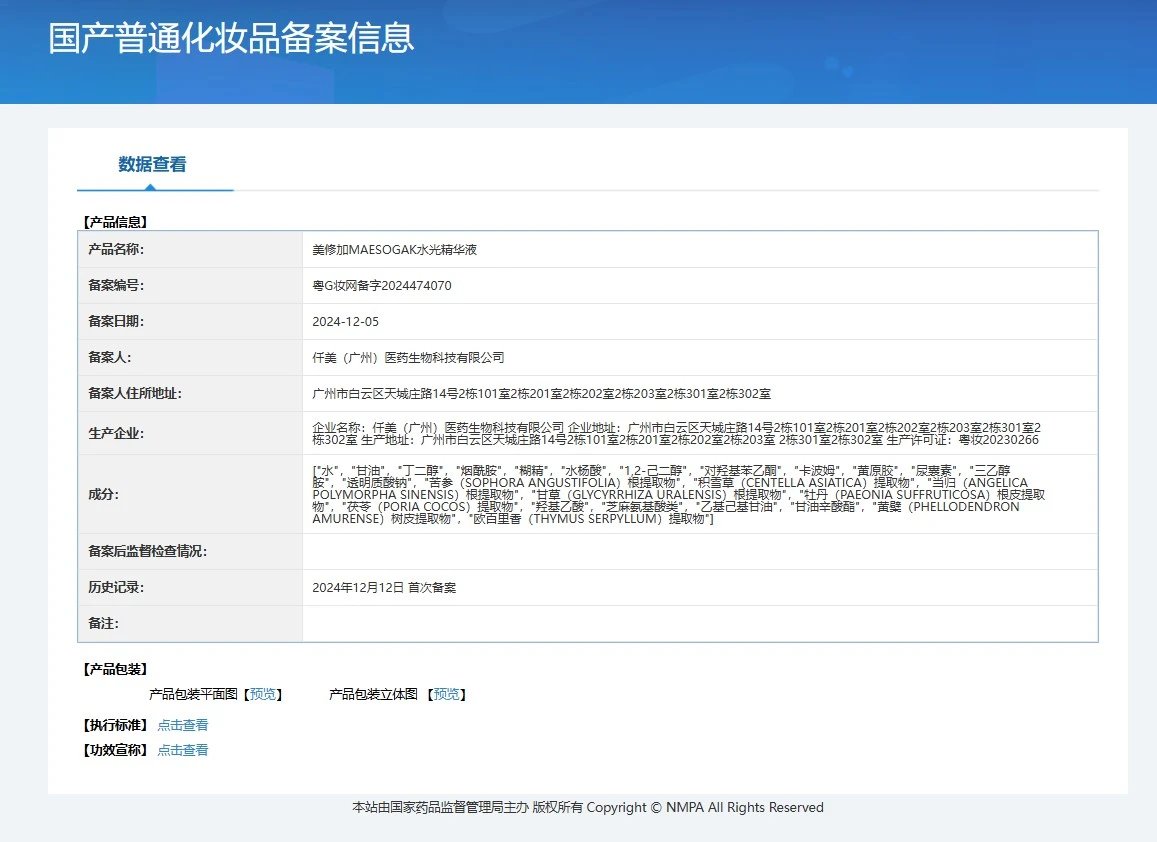Preview the 产品包装平面图 image link
The height and width of the screenshot is (842, 1157).
(x=263, y=694)
